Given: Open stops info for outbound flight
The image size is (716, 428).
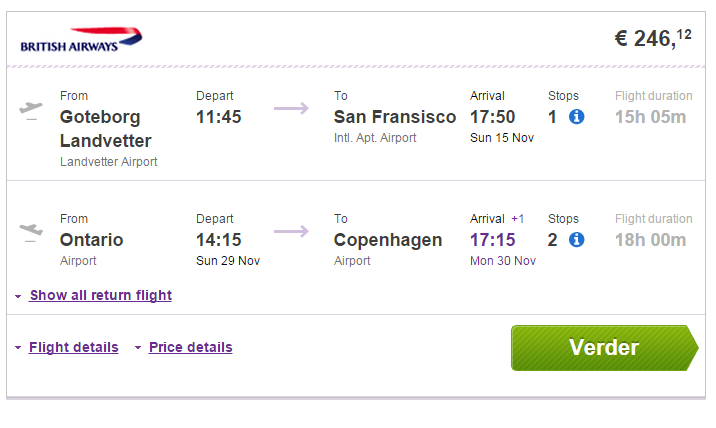Looking at the screenshot, I should pos(576,117).
